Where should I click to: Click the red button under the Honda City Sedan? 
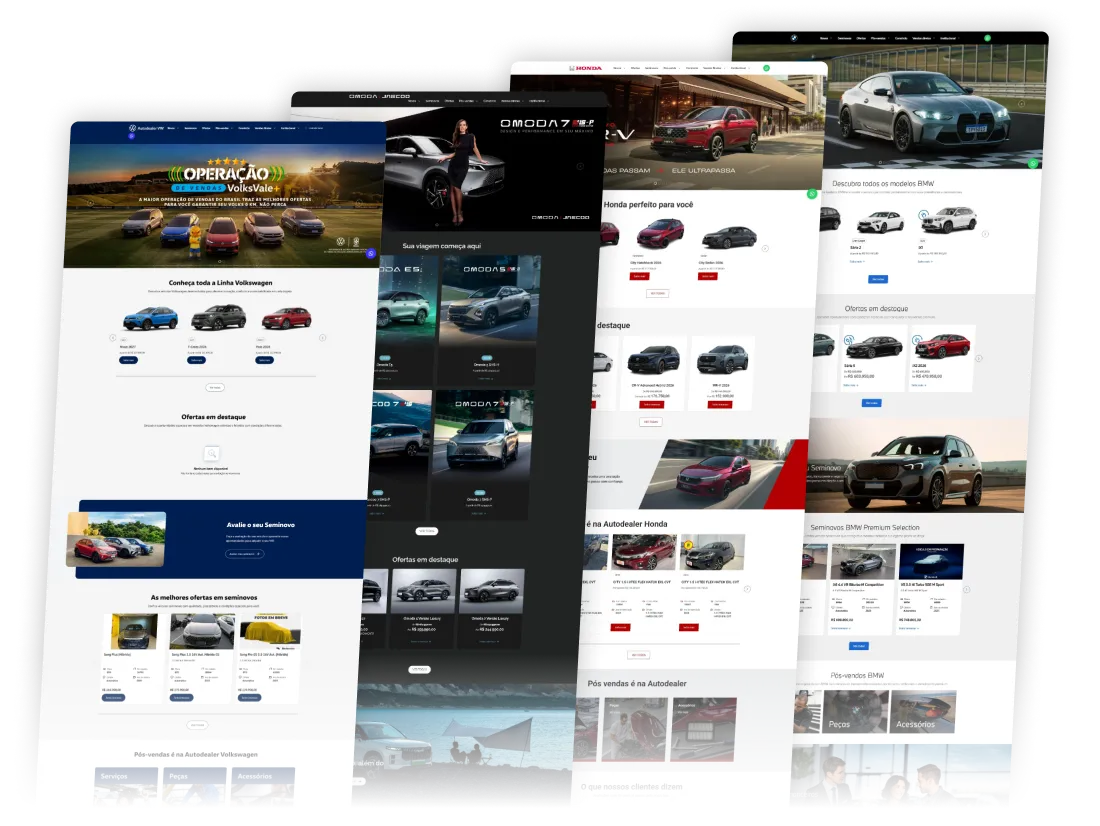point(707,277)
